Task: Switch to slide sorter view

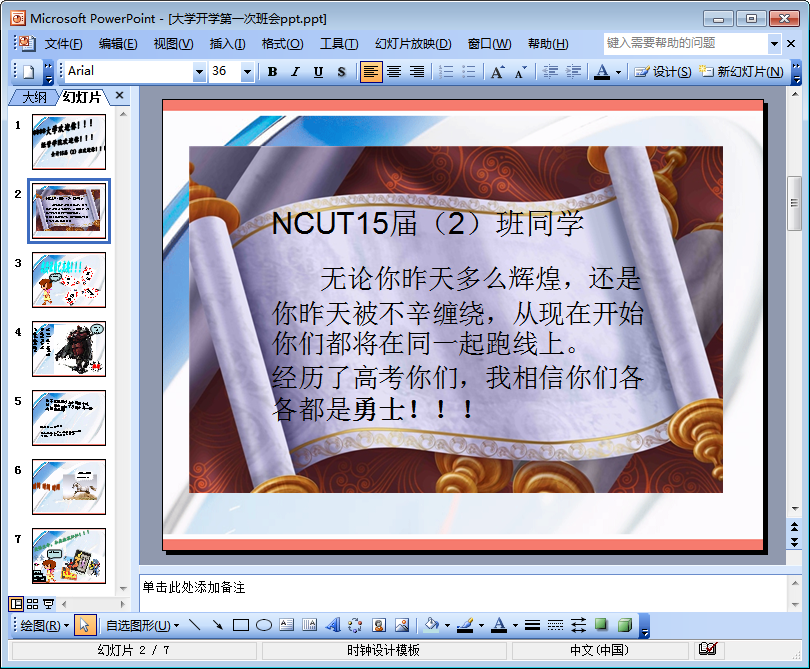Action: pos(32,604)
